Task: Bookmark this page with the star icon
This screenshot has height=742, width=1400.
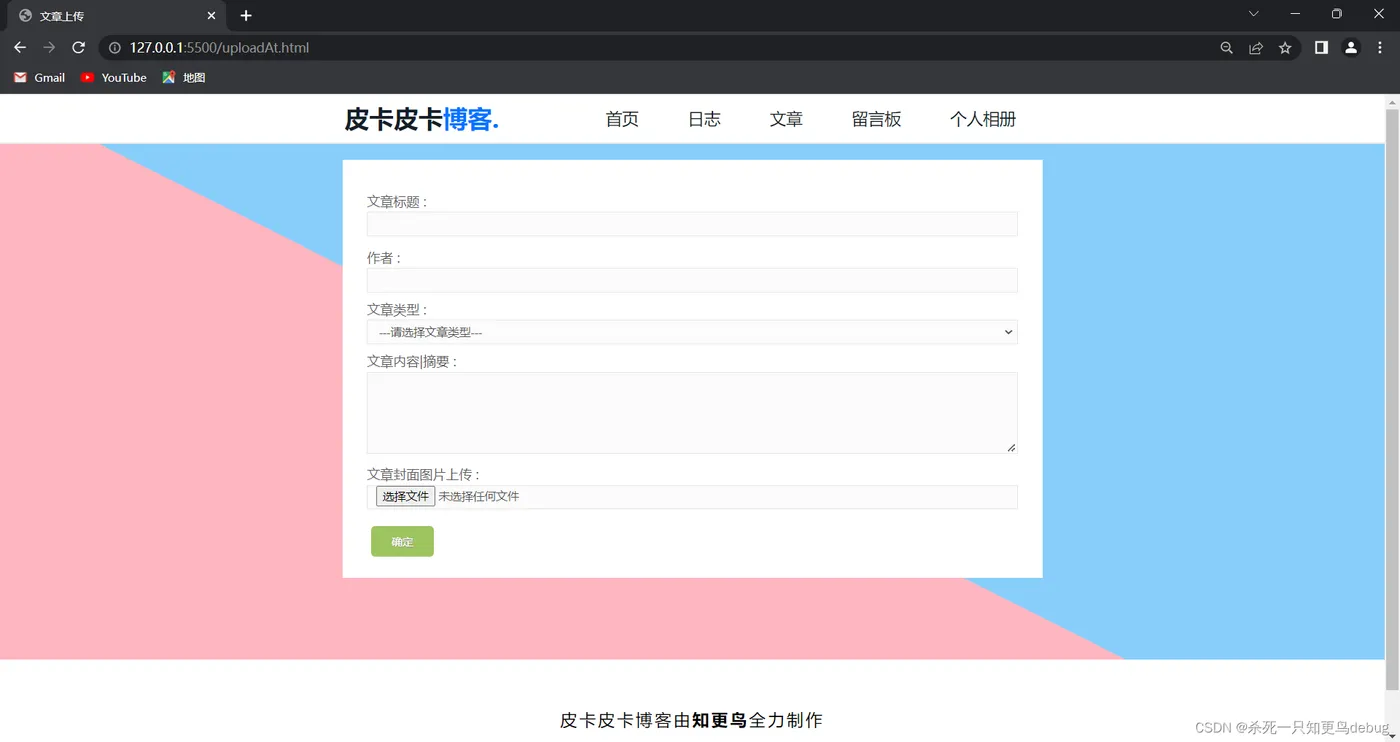Action: pos(1285,48)
